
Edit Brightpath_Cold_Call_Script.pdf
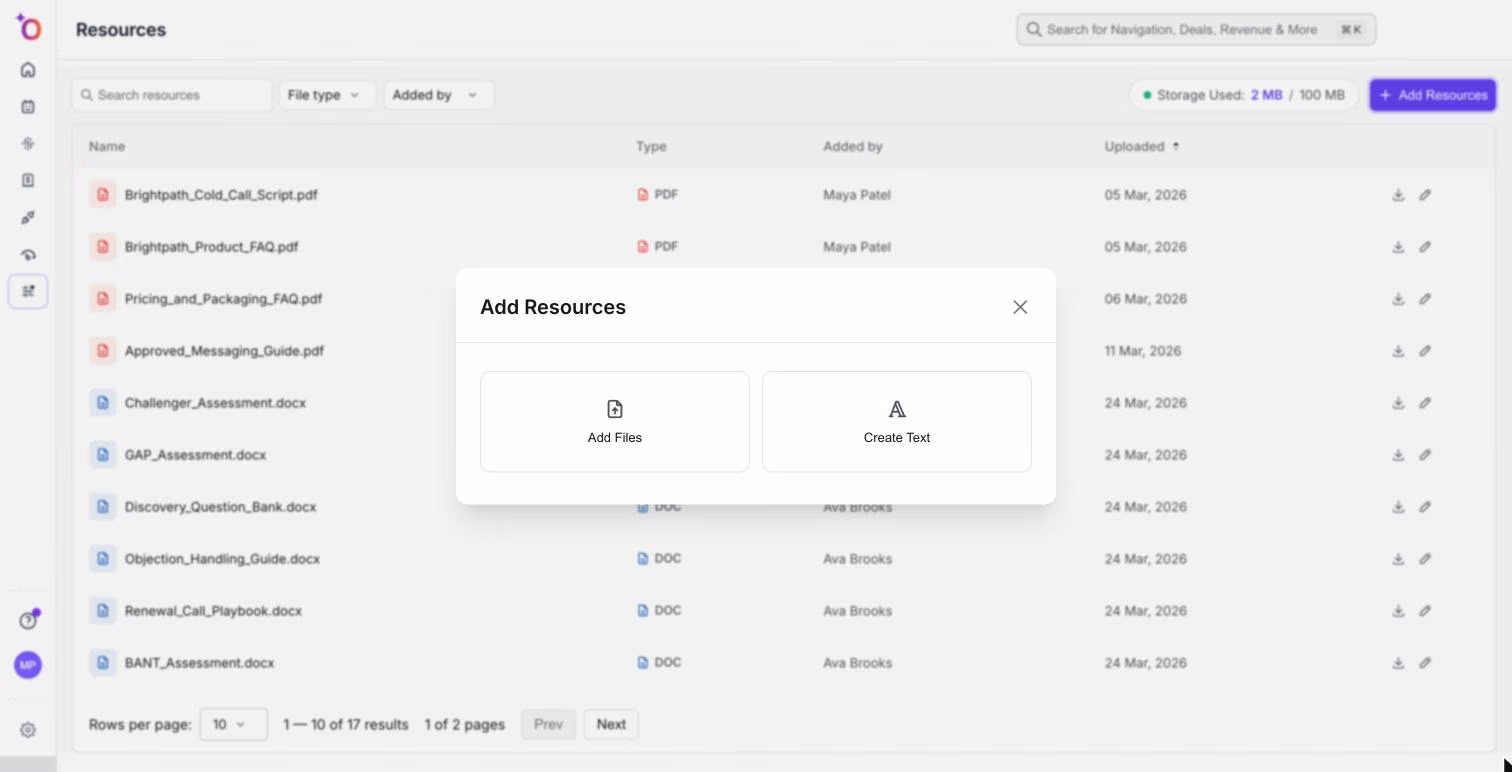click(1425, 195)
